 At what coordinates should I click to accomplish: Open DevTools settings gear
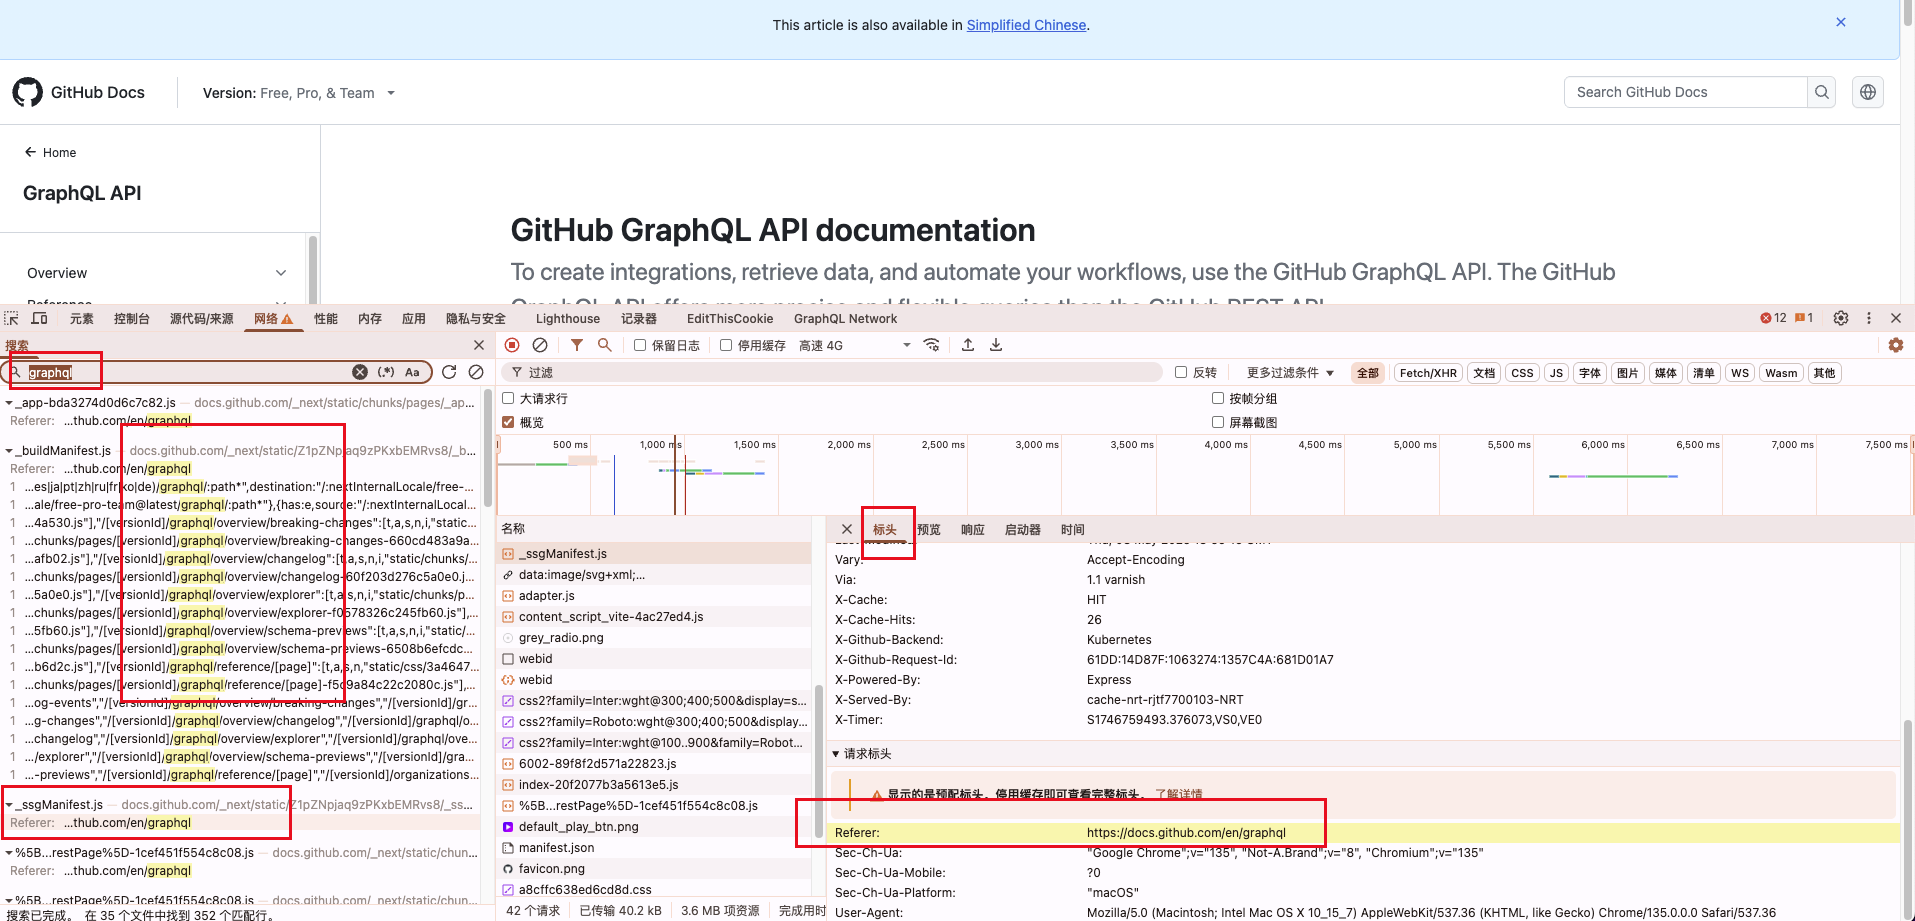[x=1841, y=318]
